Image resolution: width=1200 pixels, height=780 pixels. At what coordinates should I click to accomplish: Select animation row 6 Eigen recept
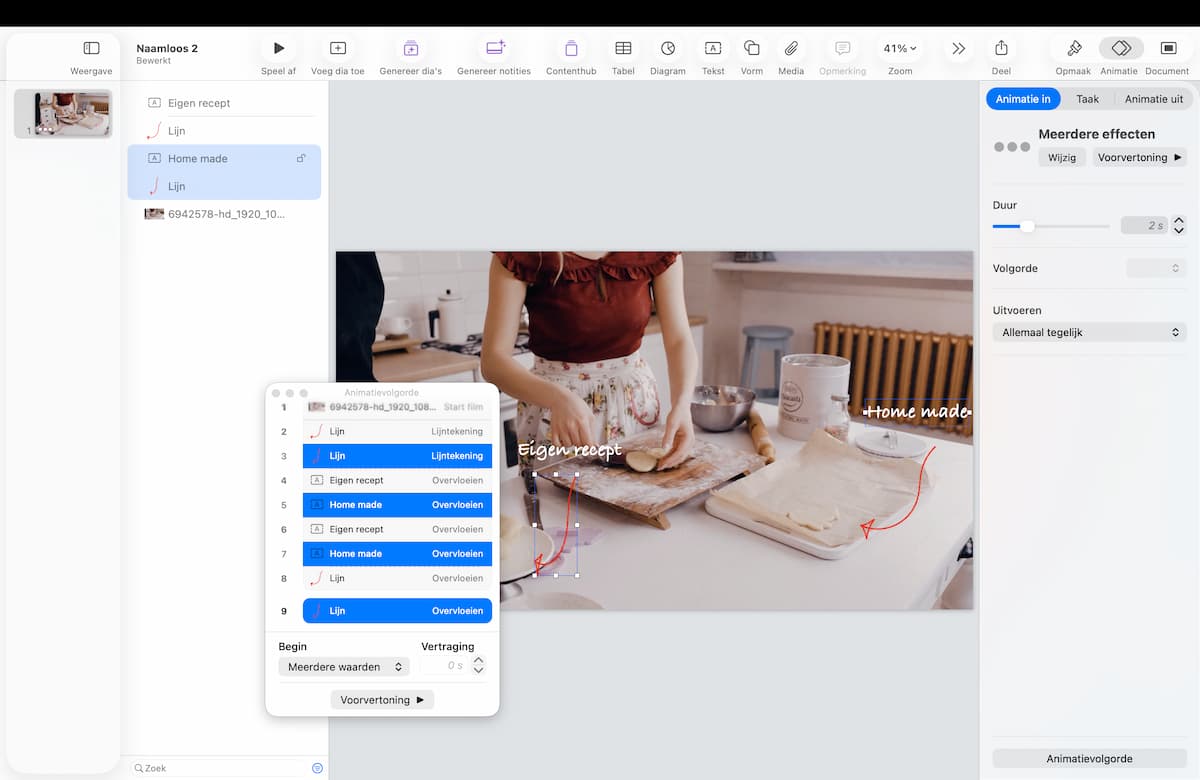pos(397,529)
